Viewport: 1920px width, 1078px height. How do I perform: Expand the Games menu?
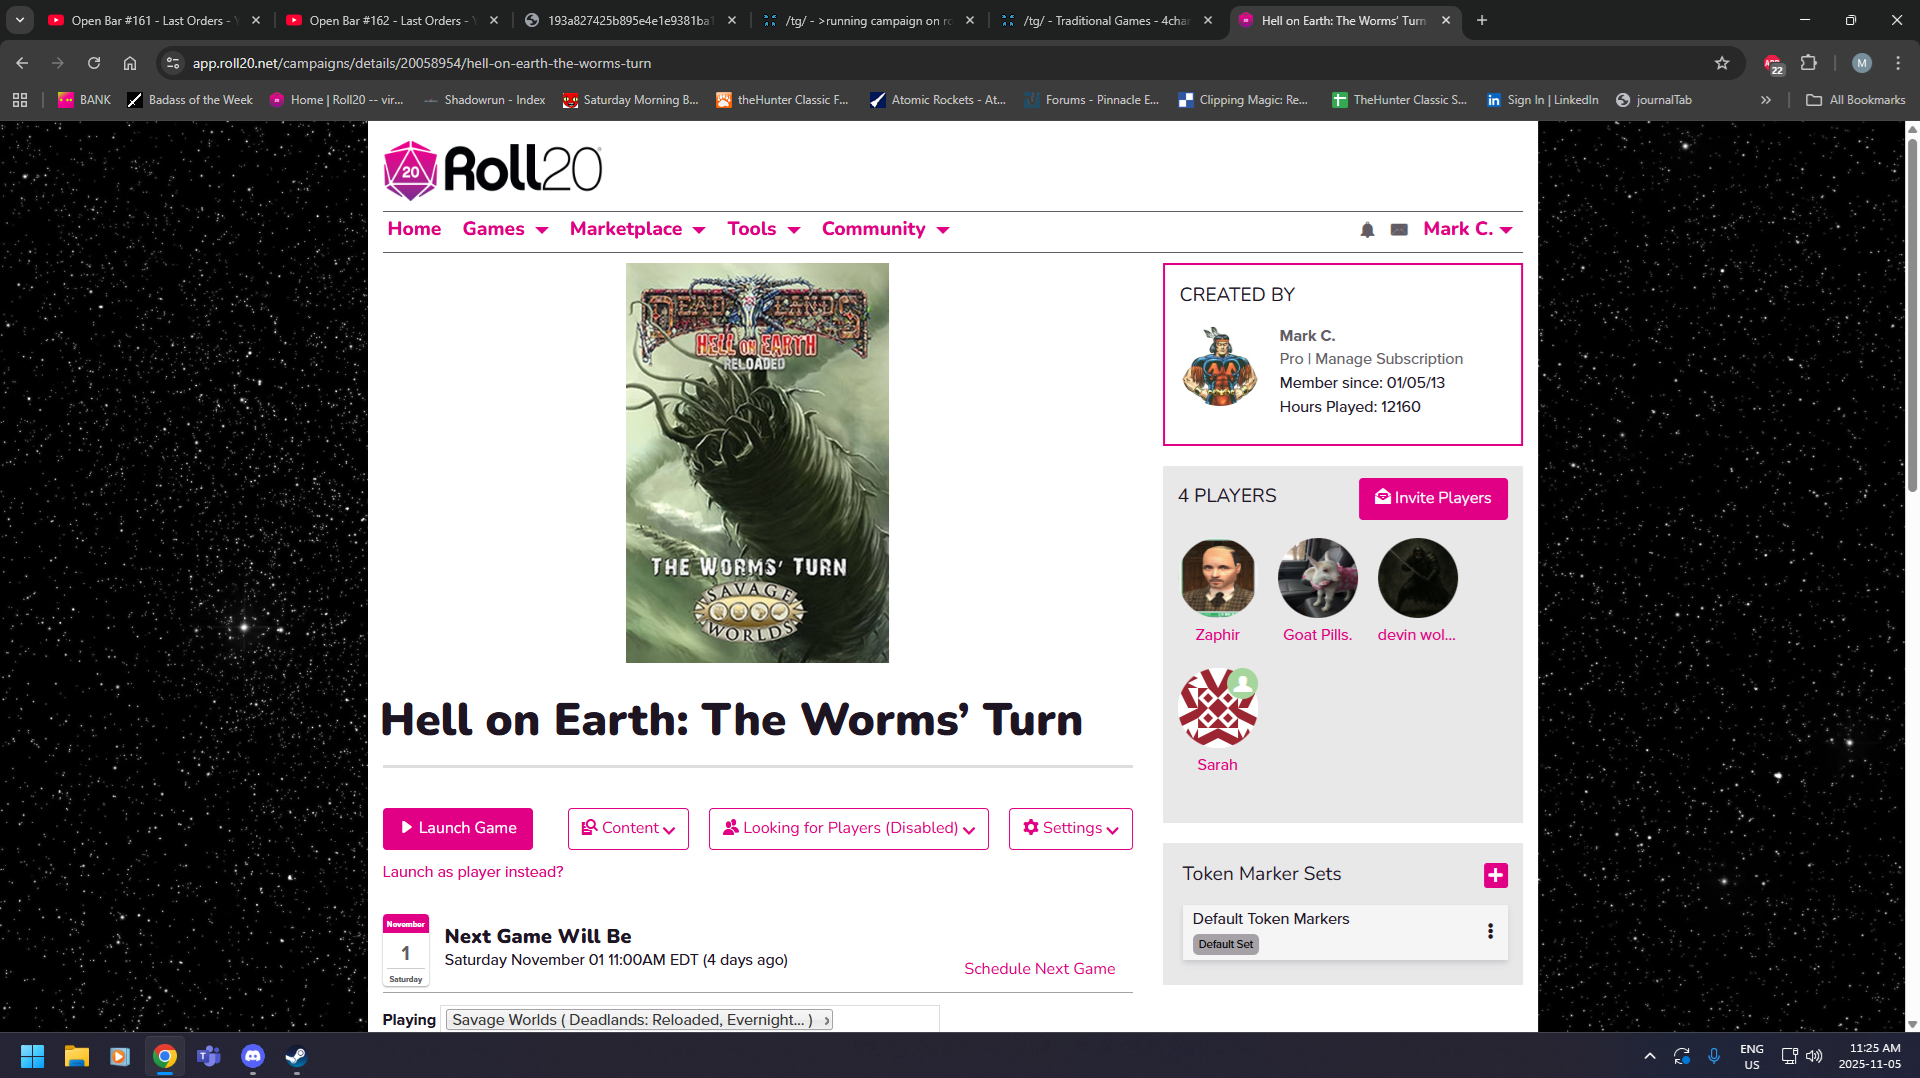[x=505, y=229]
